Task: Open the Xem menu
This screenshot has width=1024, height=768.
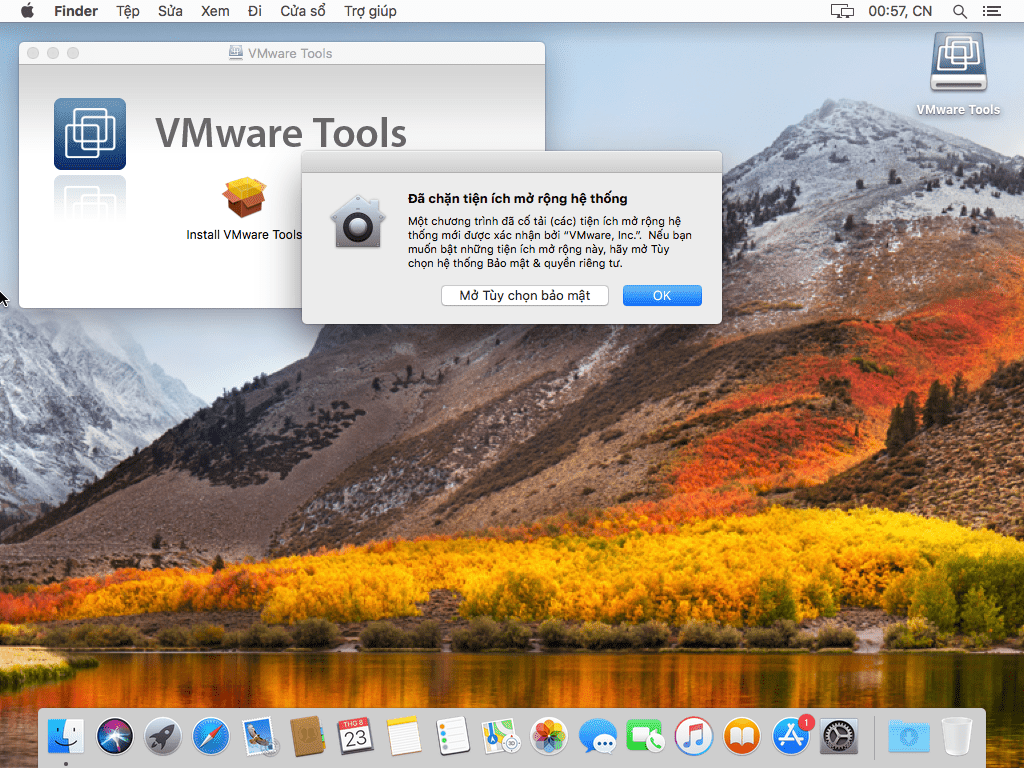Action: pyautogui.click(x=215, y=11)
